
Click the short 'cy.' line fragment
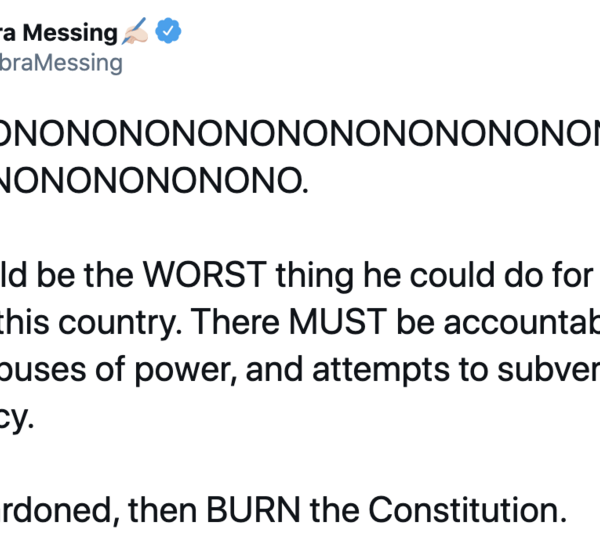pos(17,416)
